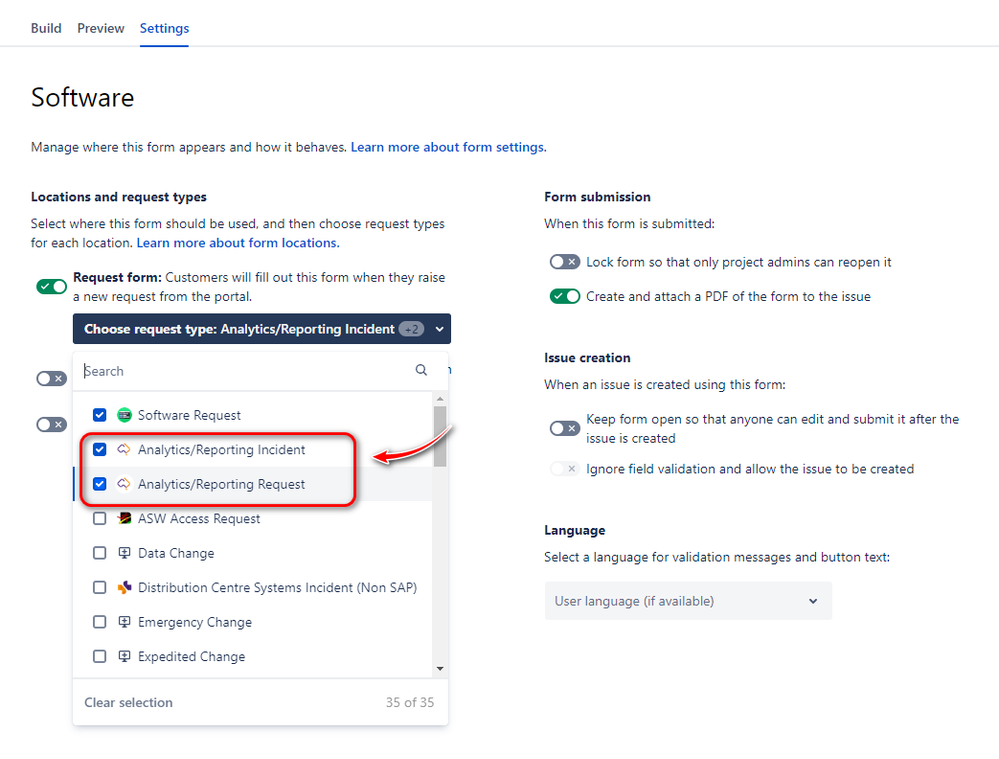Click the 'Analytics/Reporting Incident' option label

[222, 450]
